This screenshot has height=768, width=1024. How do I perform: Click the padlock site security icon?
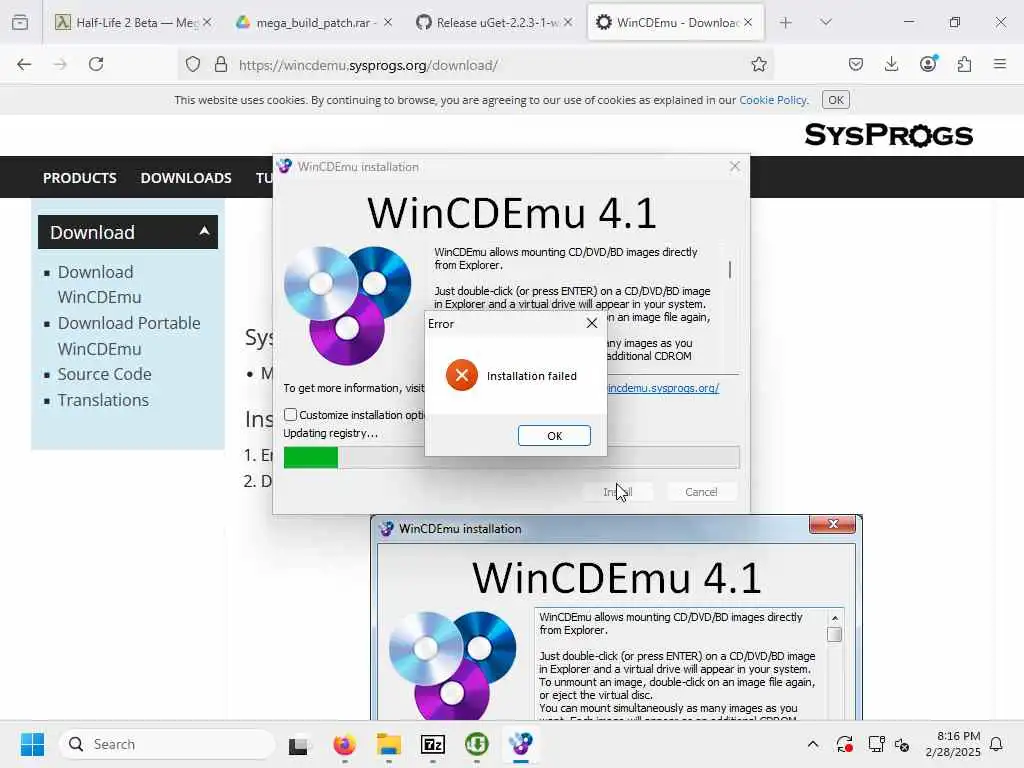click(221, 64)
